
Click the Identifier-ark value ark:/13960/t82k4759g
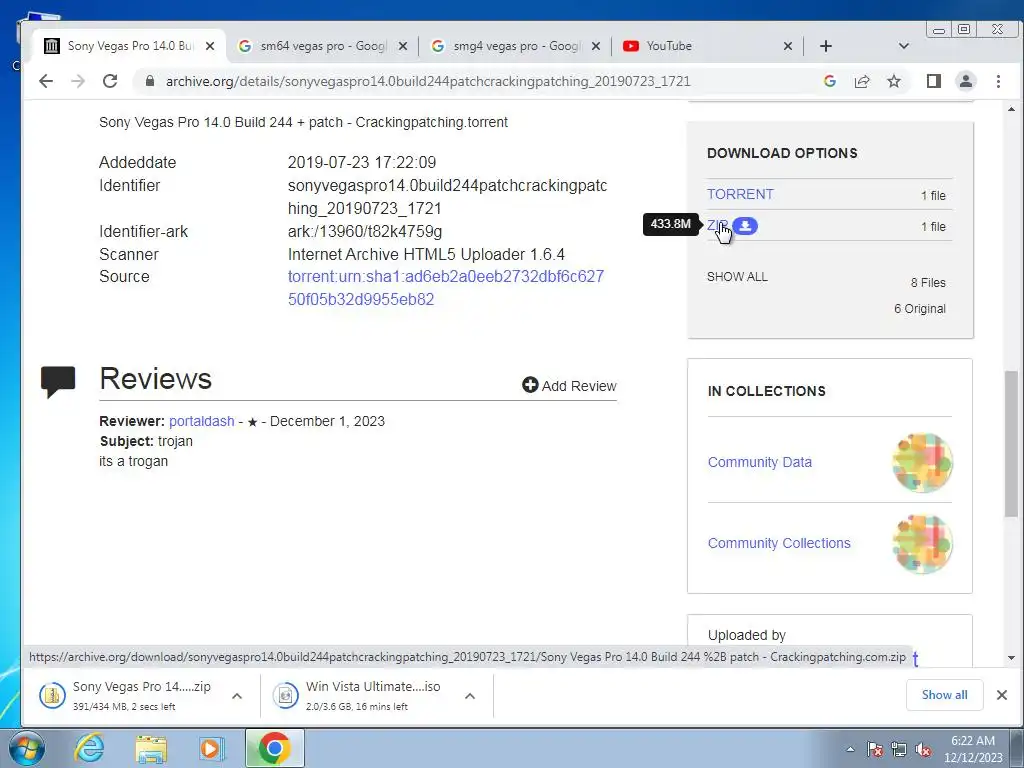[x=365, y=231]
